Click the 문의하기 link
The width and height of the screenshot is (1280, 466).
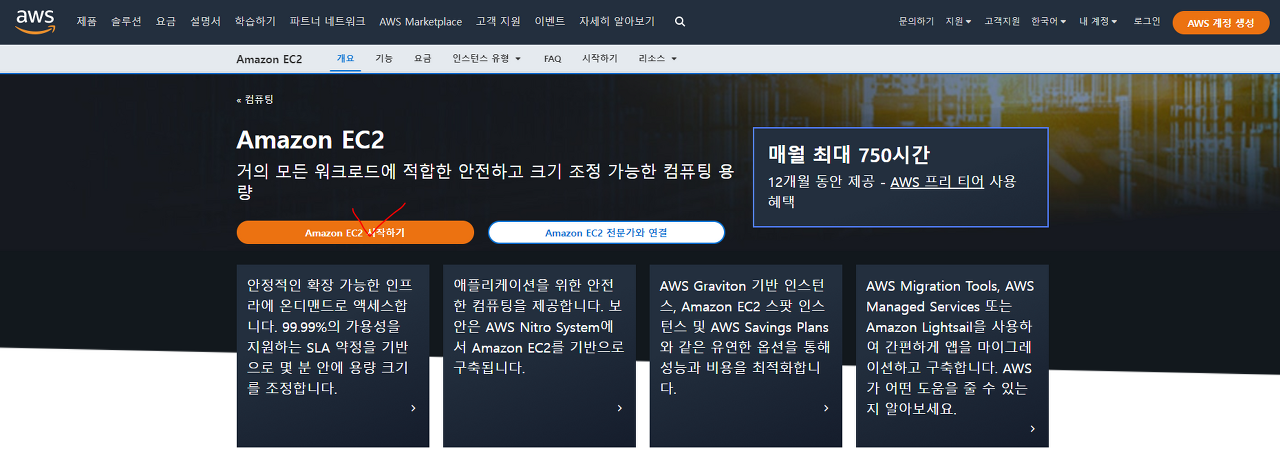click(x=916, y=21)
